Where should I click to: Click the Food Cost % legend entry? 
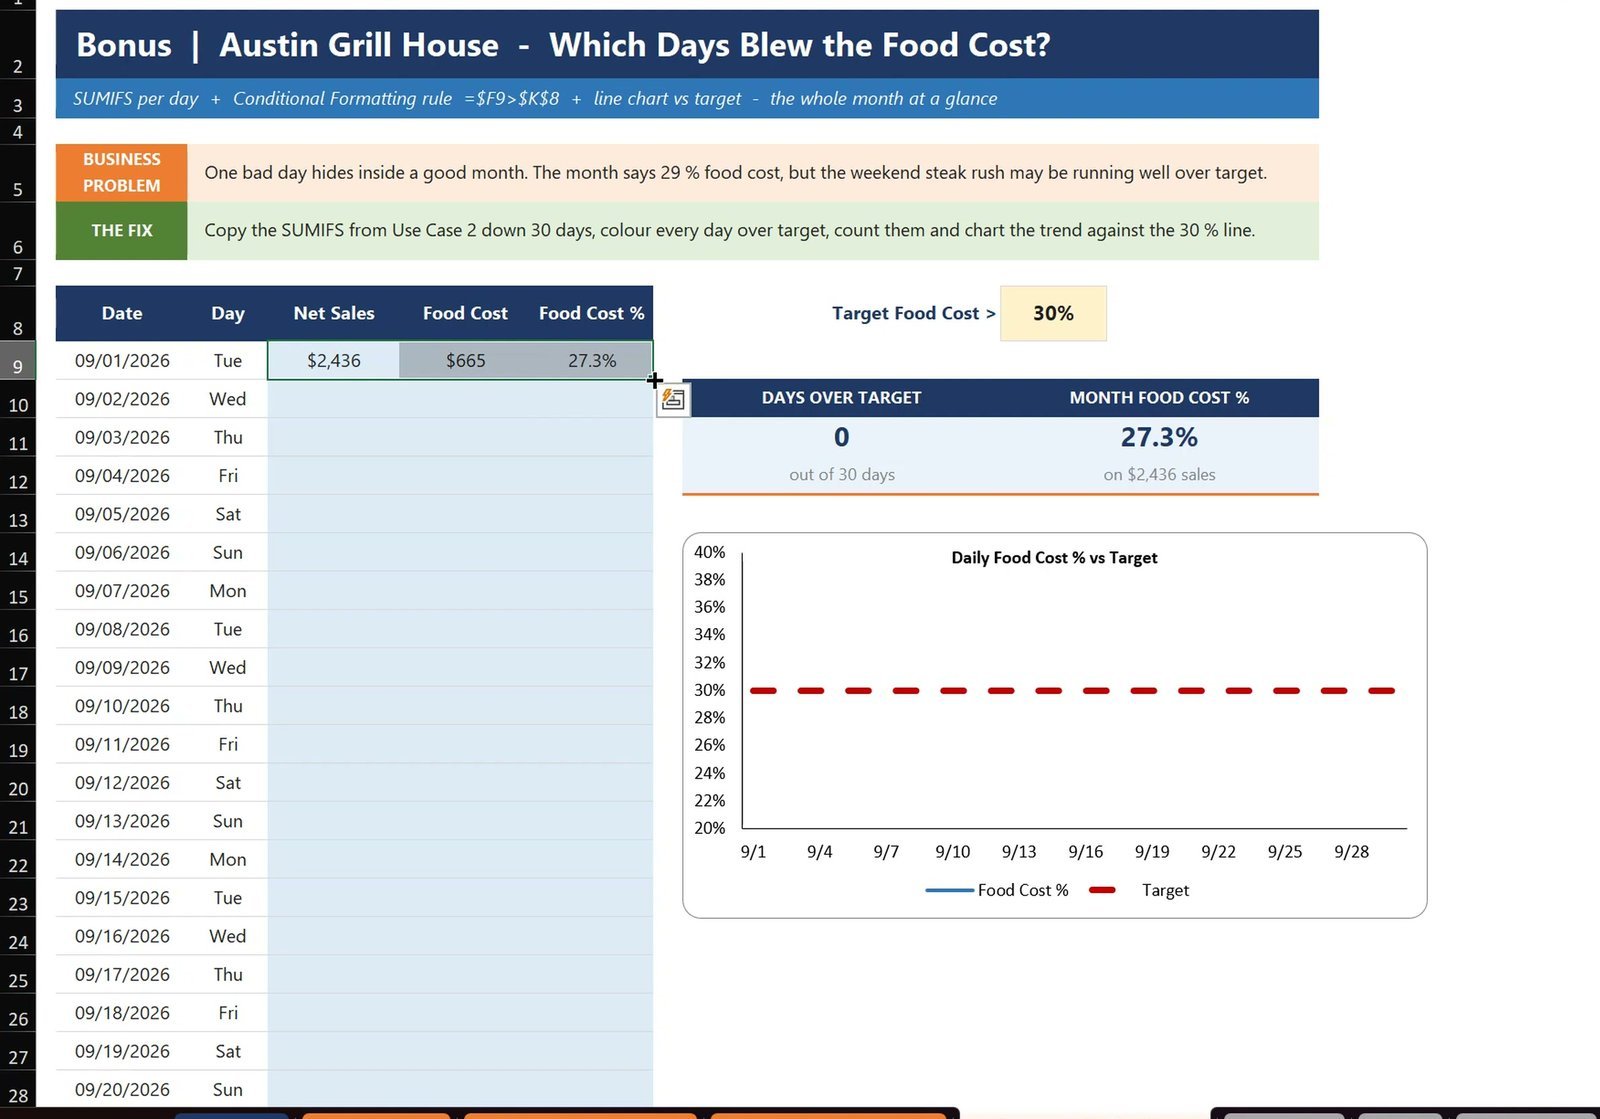998,890
